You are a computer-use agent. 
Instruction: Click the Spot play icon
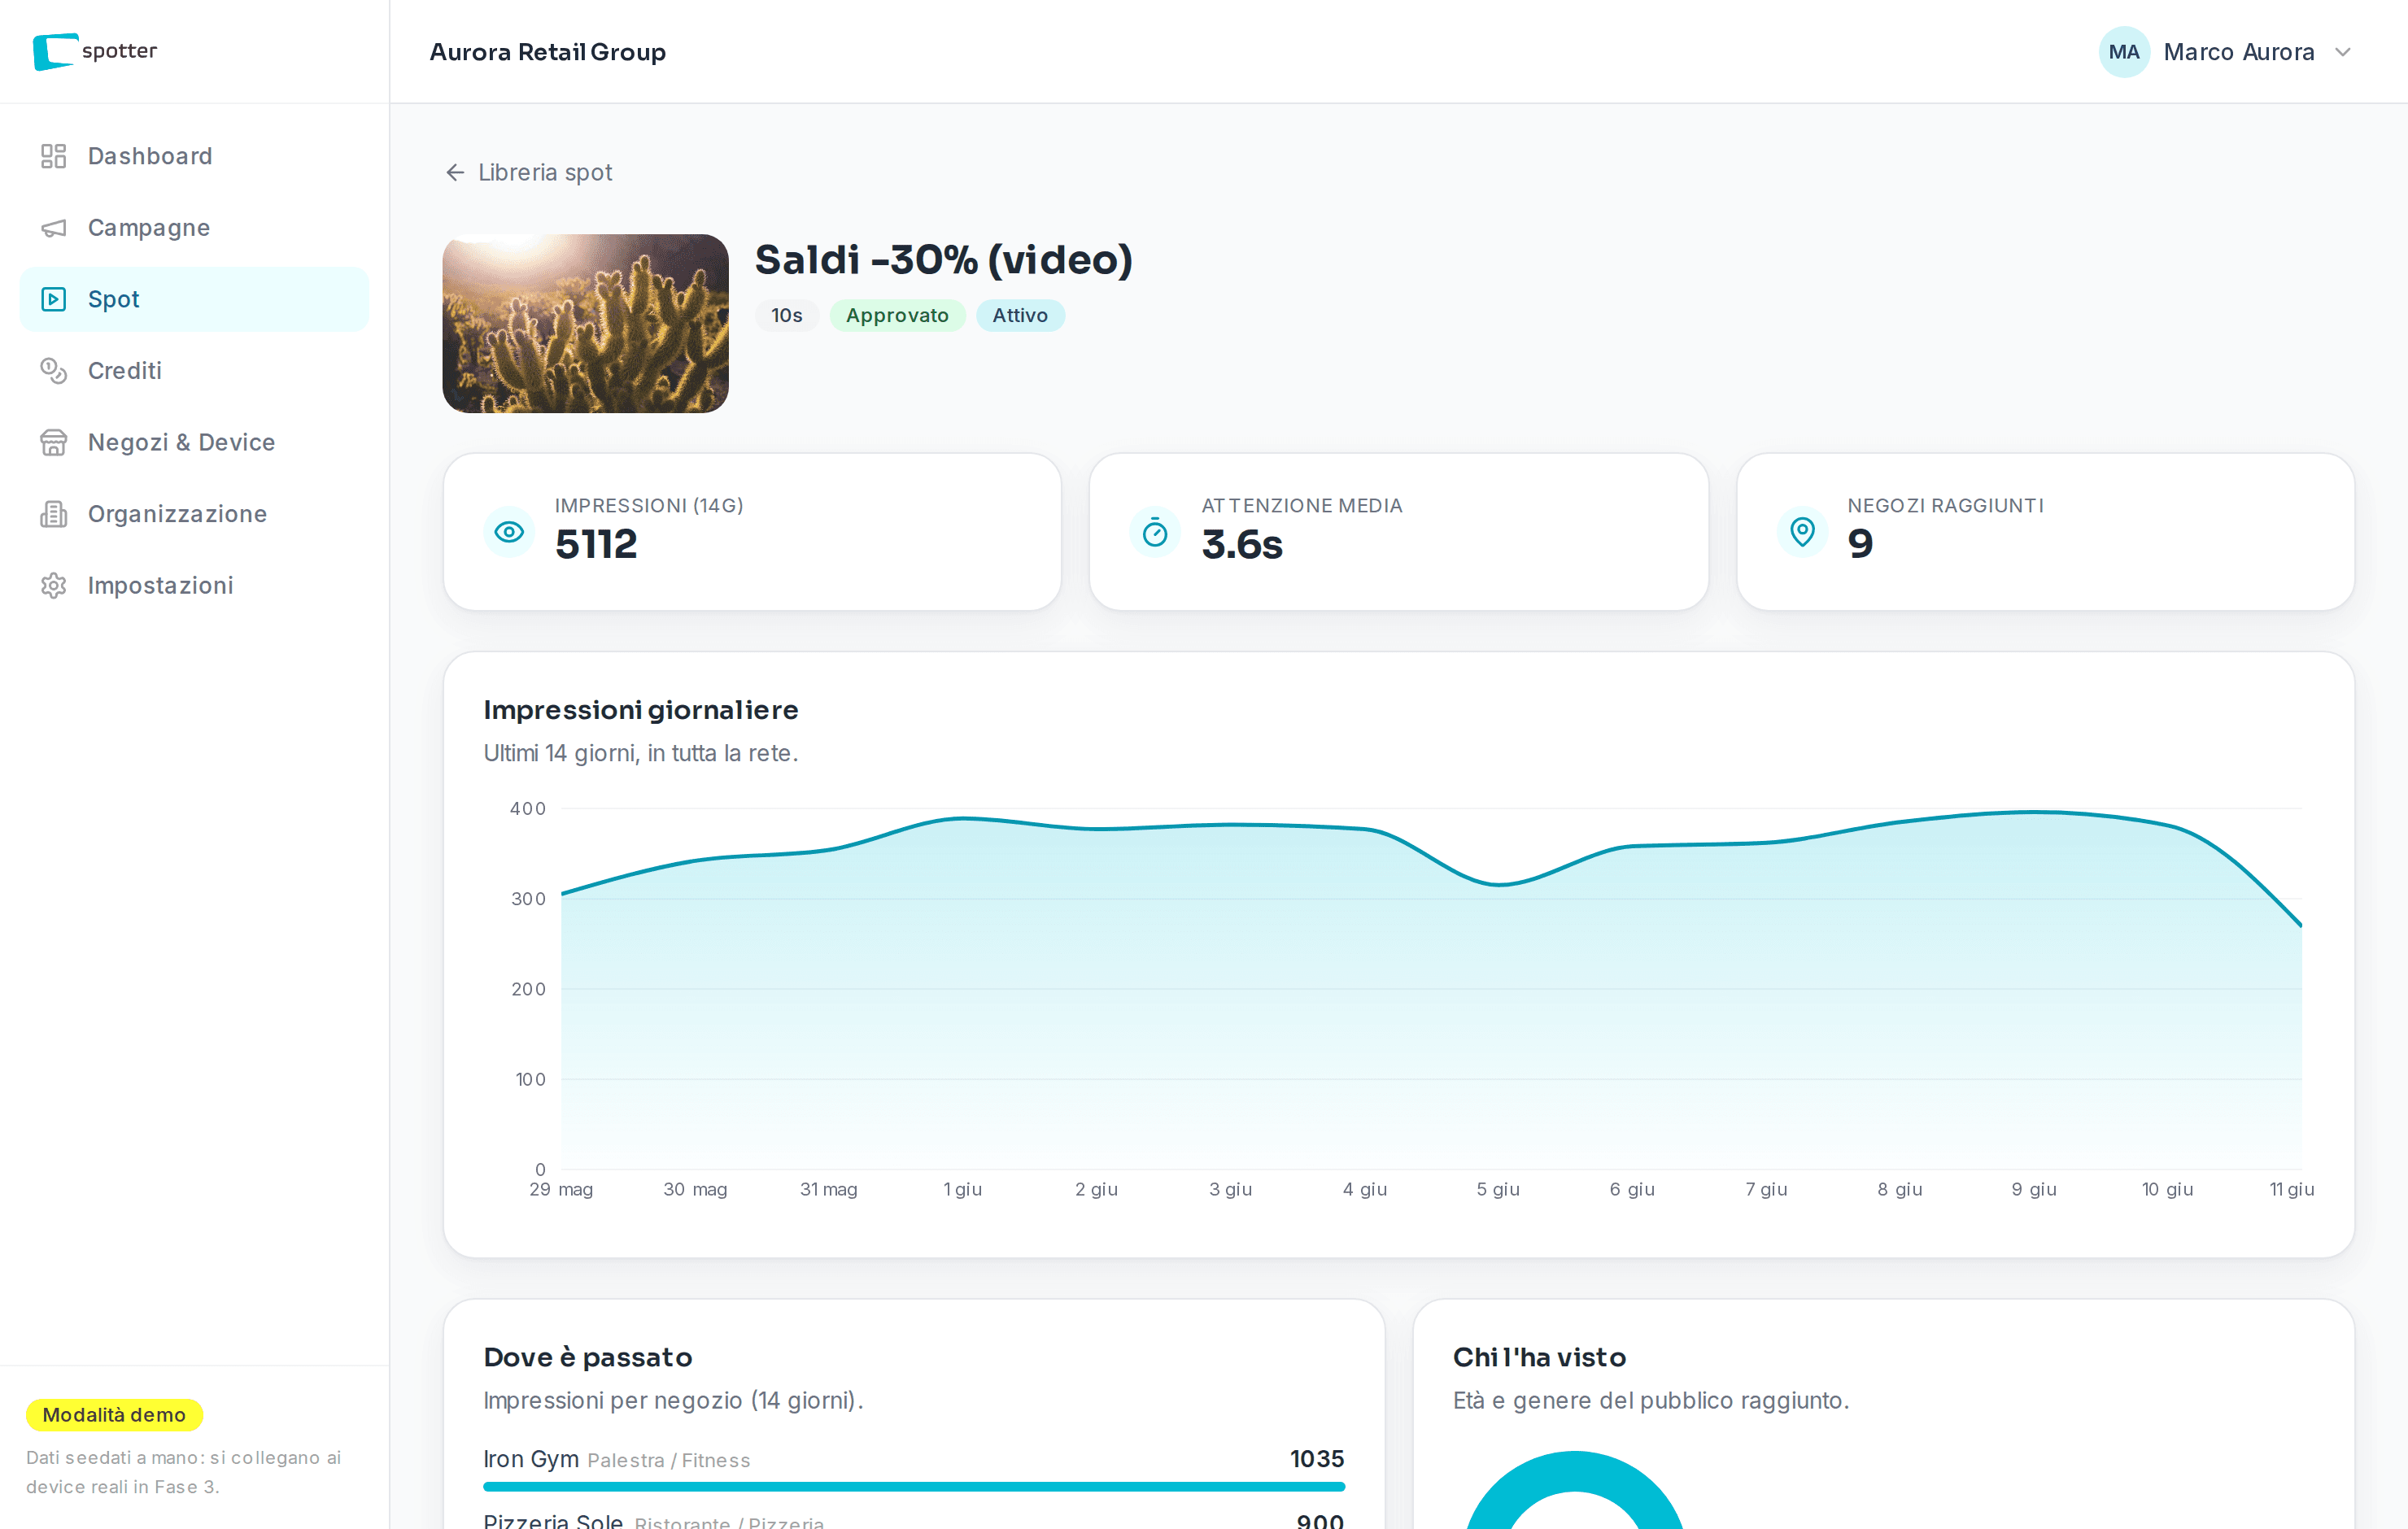tap(53, 299)
